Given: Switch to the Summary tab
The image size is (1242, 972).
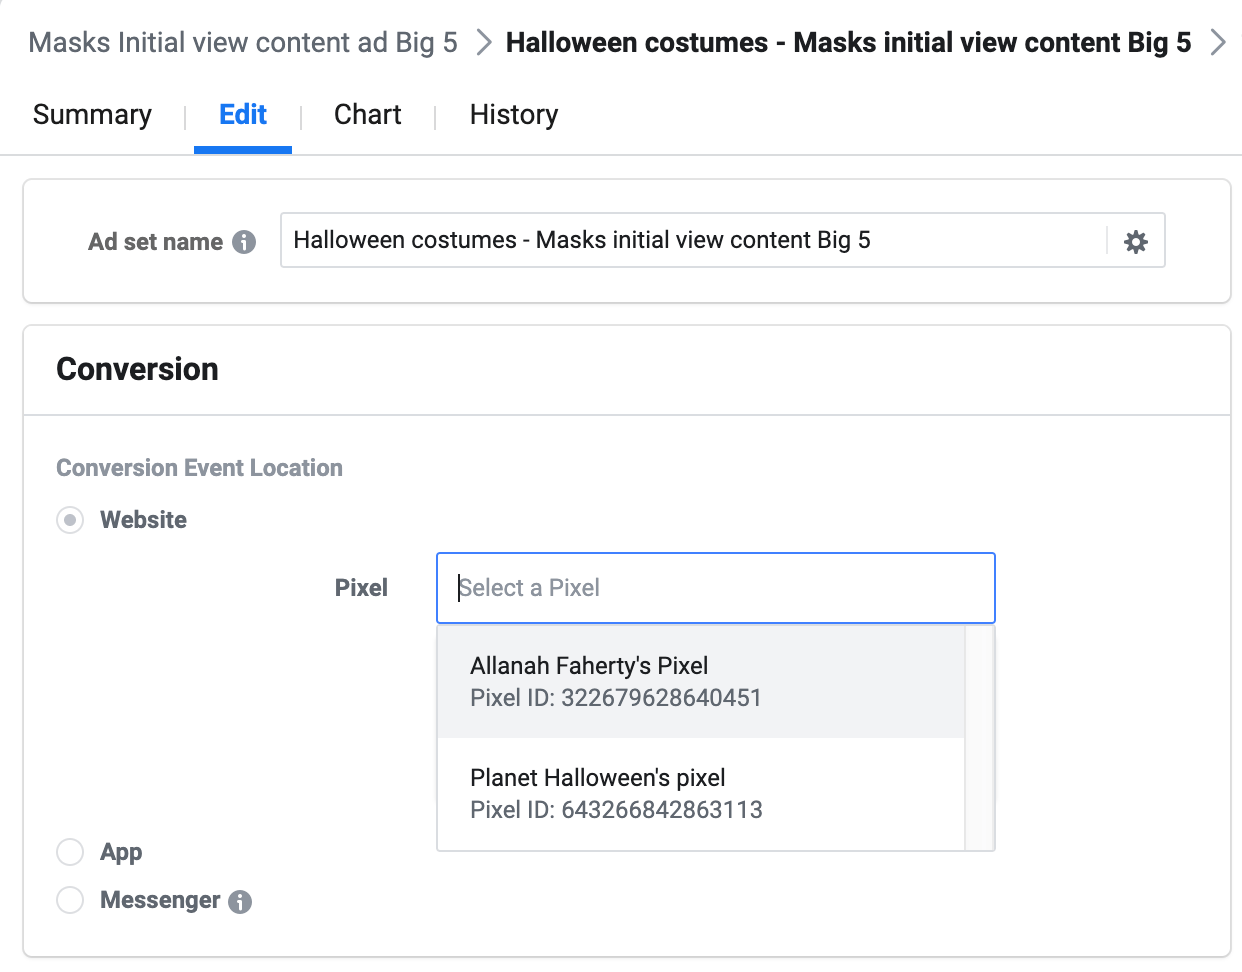Looking at the screenshot, I should 91,114.
